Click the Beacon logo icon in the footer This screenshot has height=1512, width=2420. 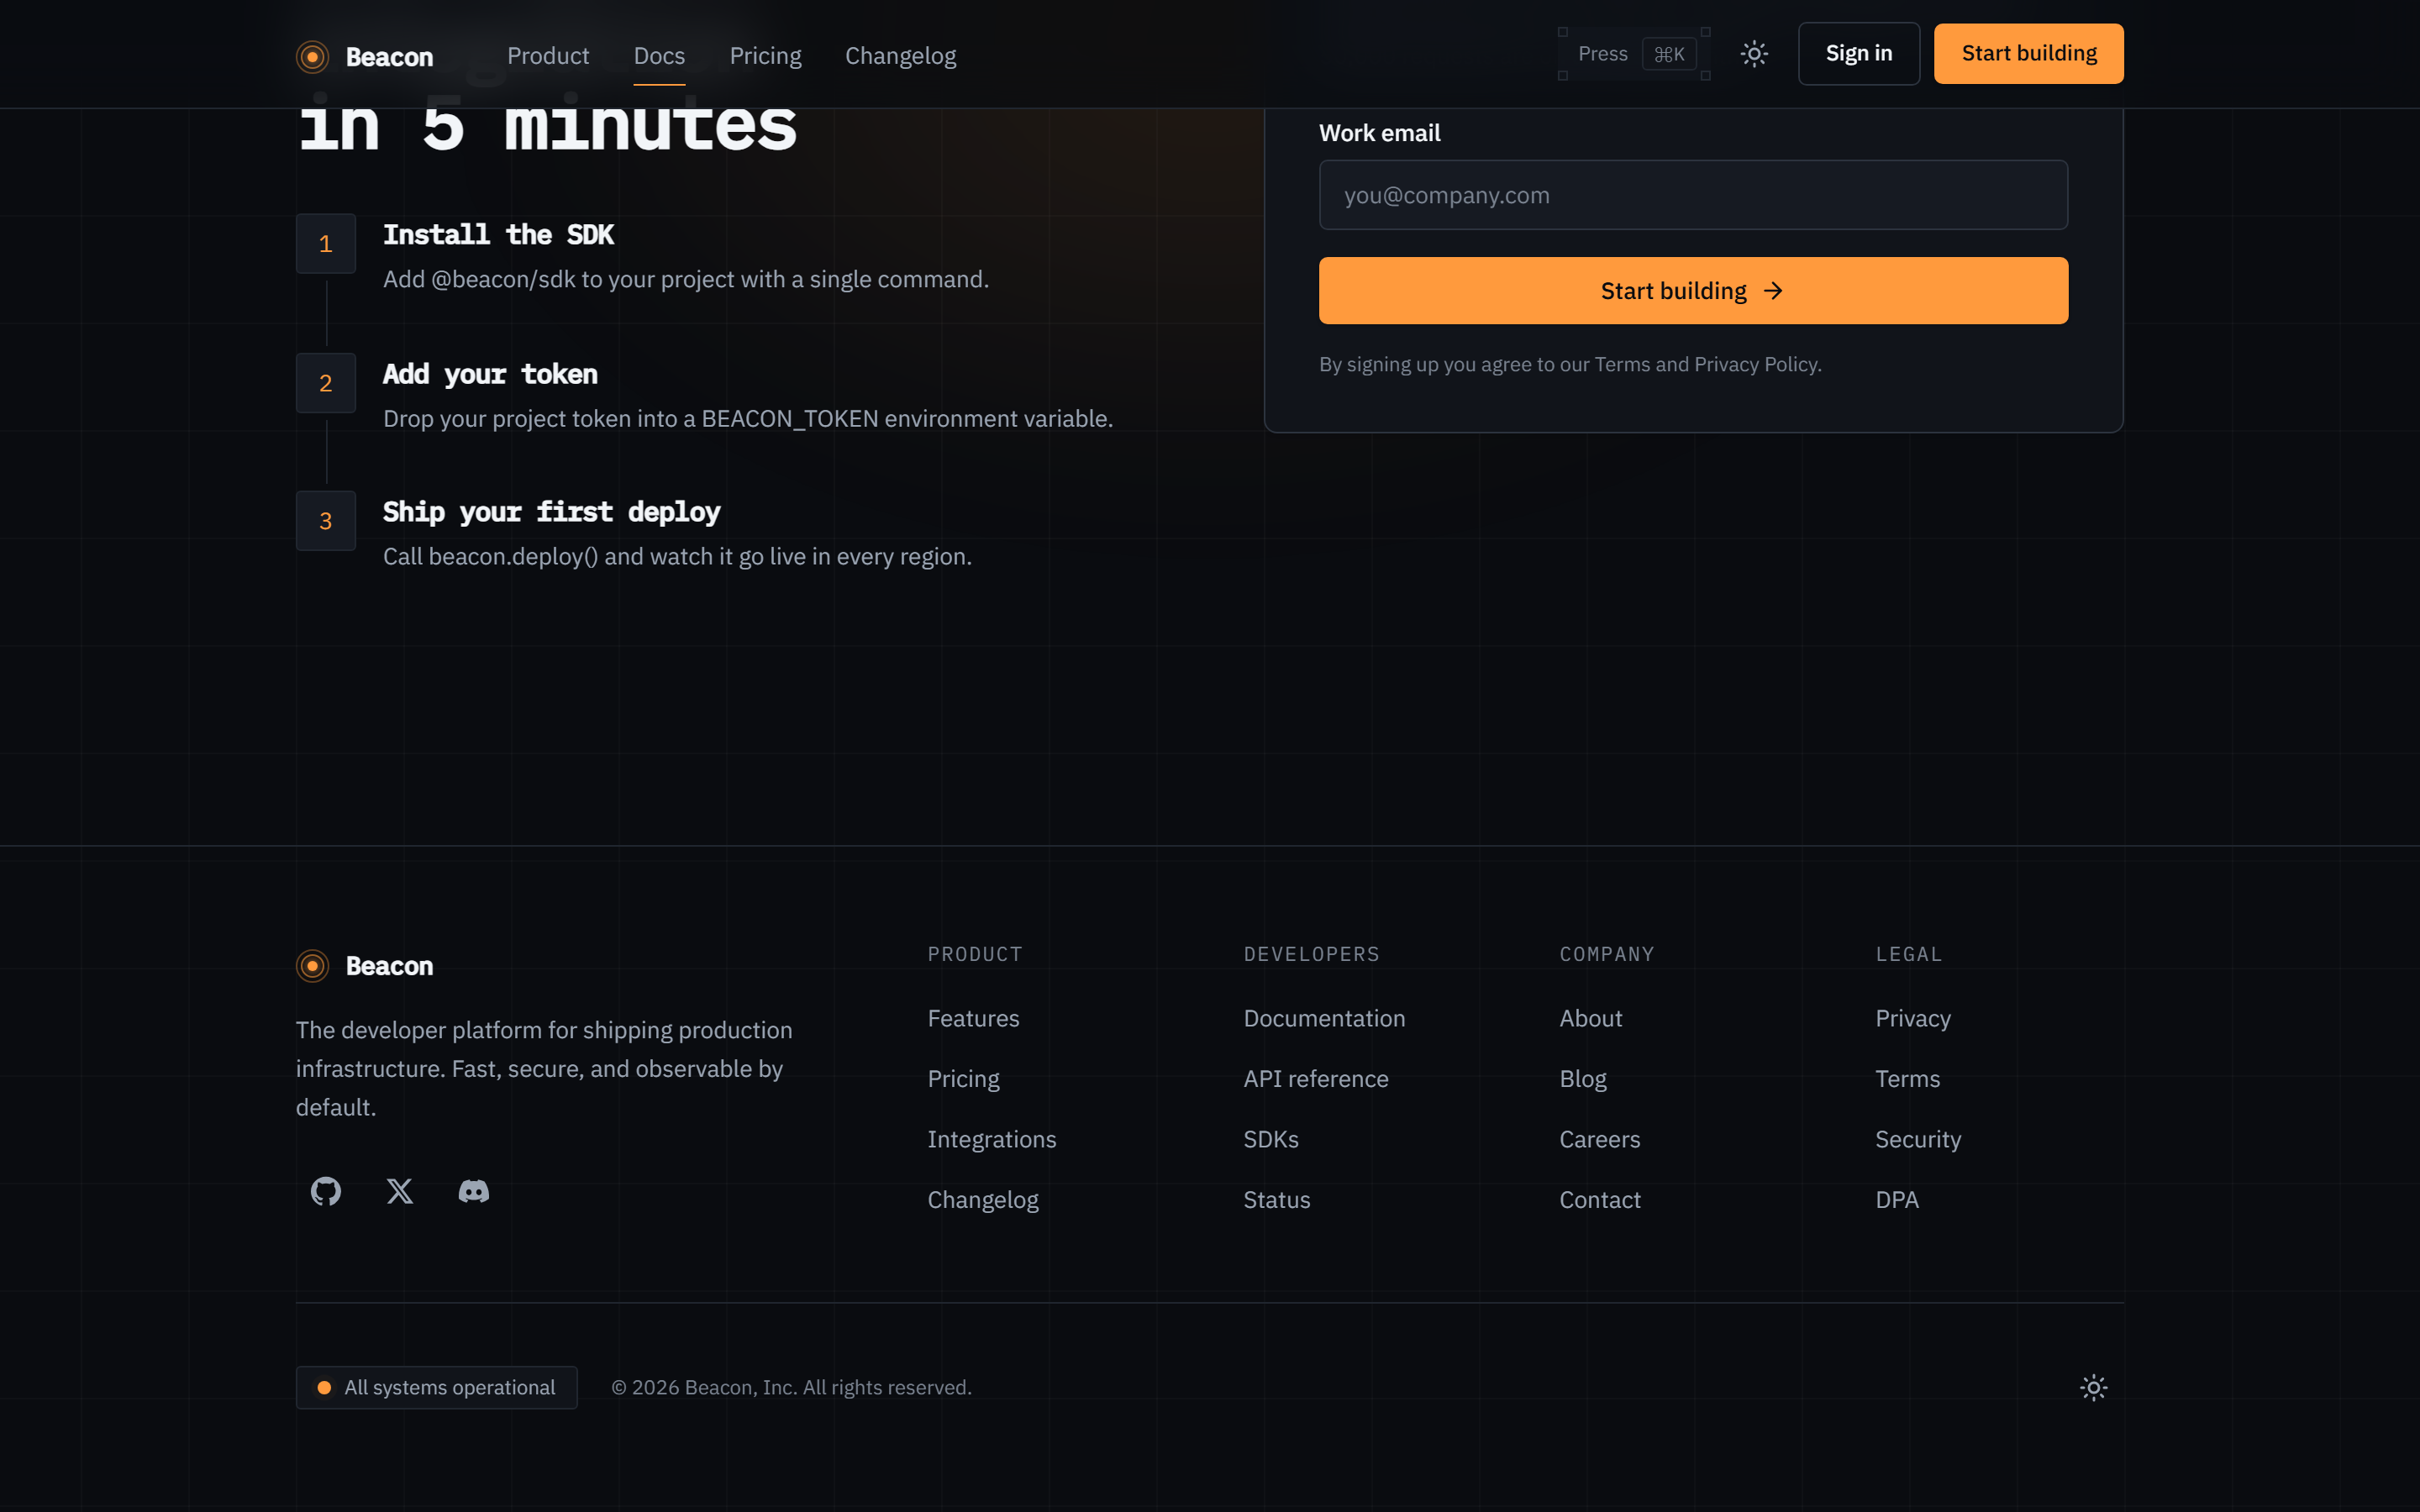click(312, 966)
